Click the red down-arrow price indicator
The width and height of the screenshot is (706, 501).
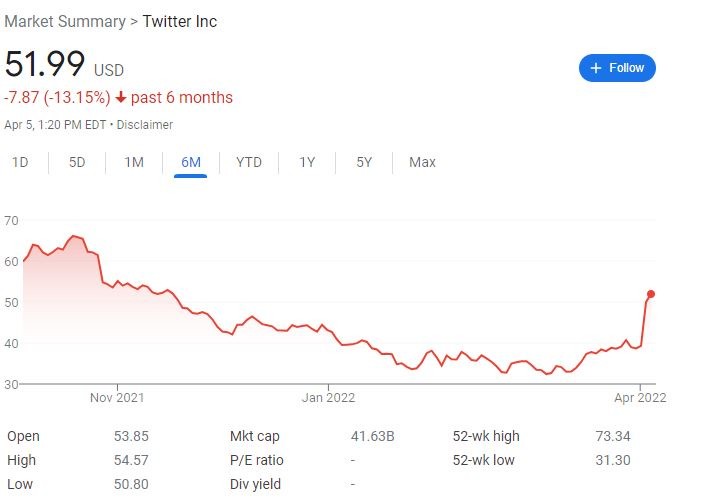121,98
